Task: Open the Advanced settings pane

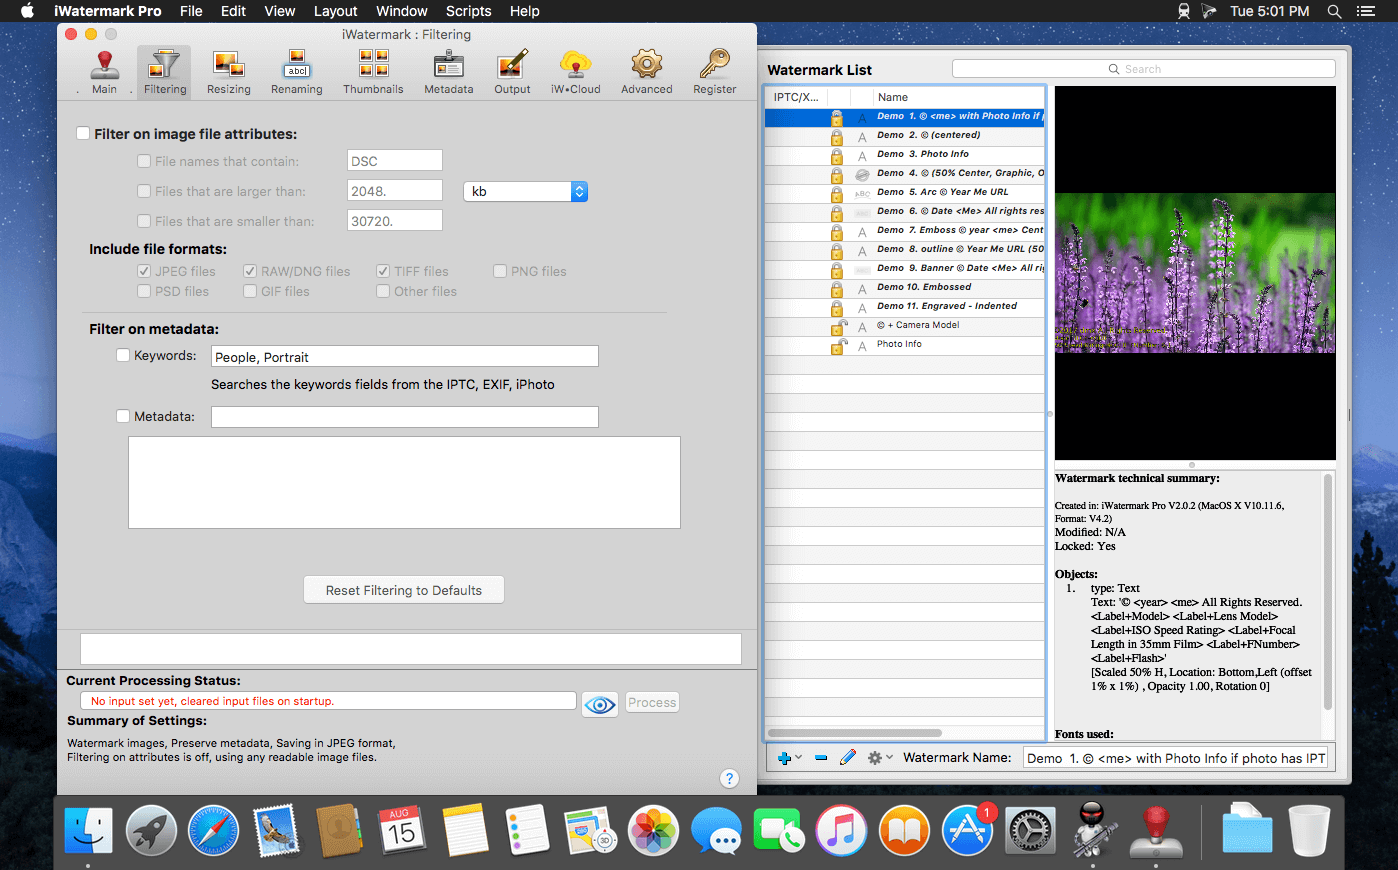Action: (646, 72)
